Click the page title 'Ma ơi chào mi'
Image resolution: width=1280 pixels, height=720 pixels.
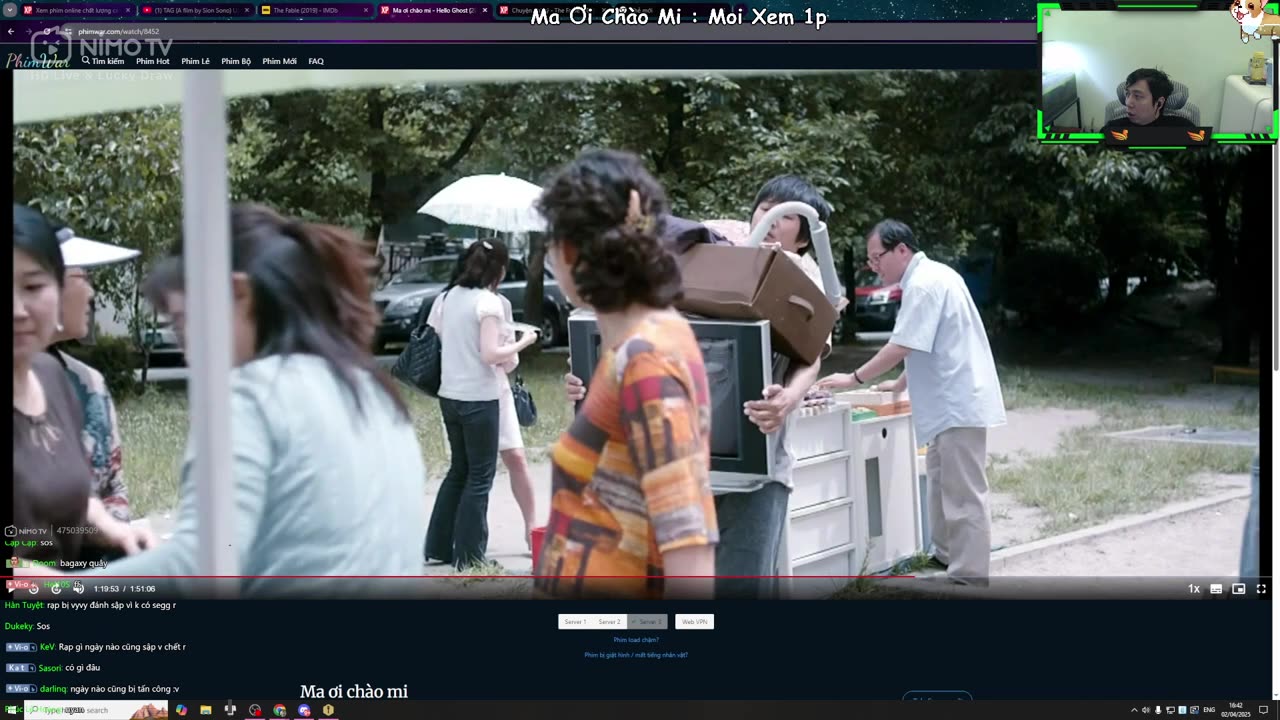[x=354, y=692]
